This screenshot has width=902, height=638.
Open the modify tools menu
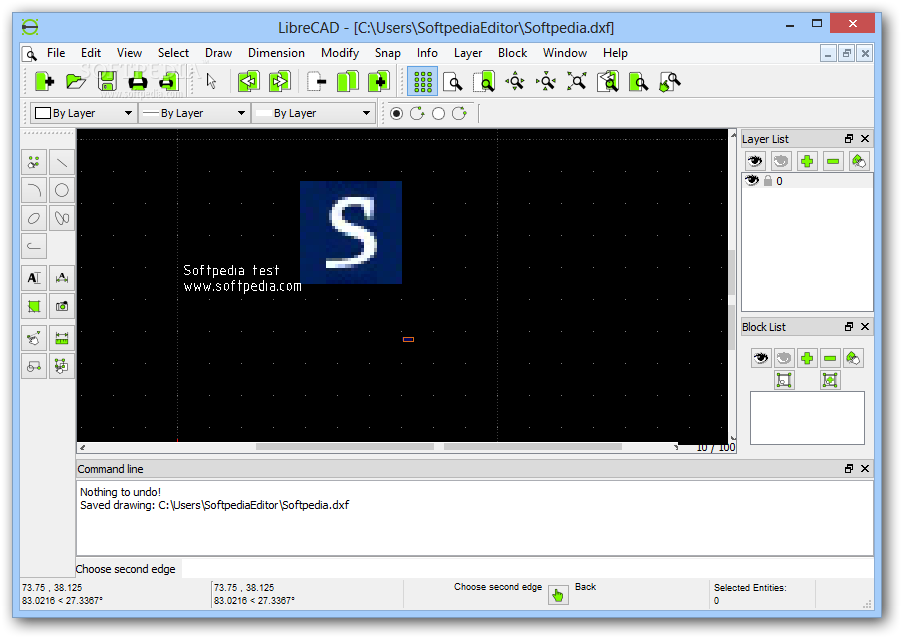34,338
